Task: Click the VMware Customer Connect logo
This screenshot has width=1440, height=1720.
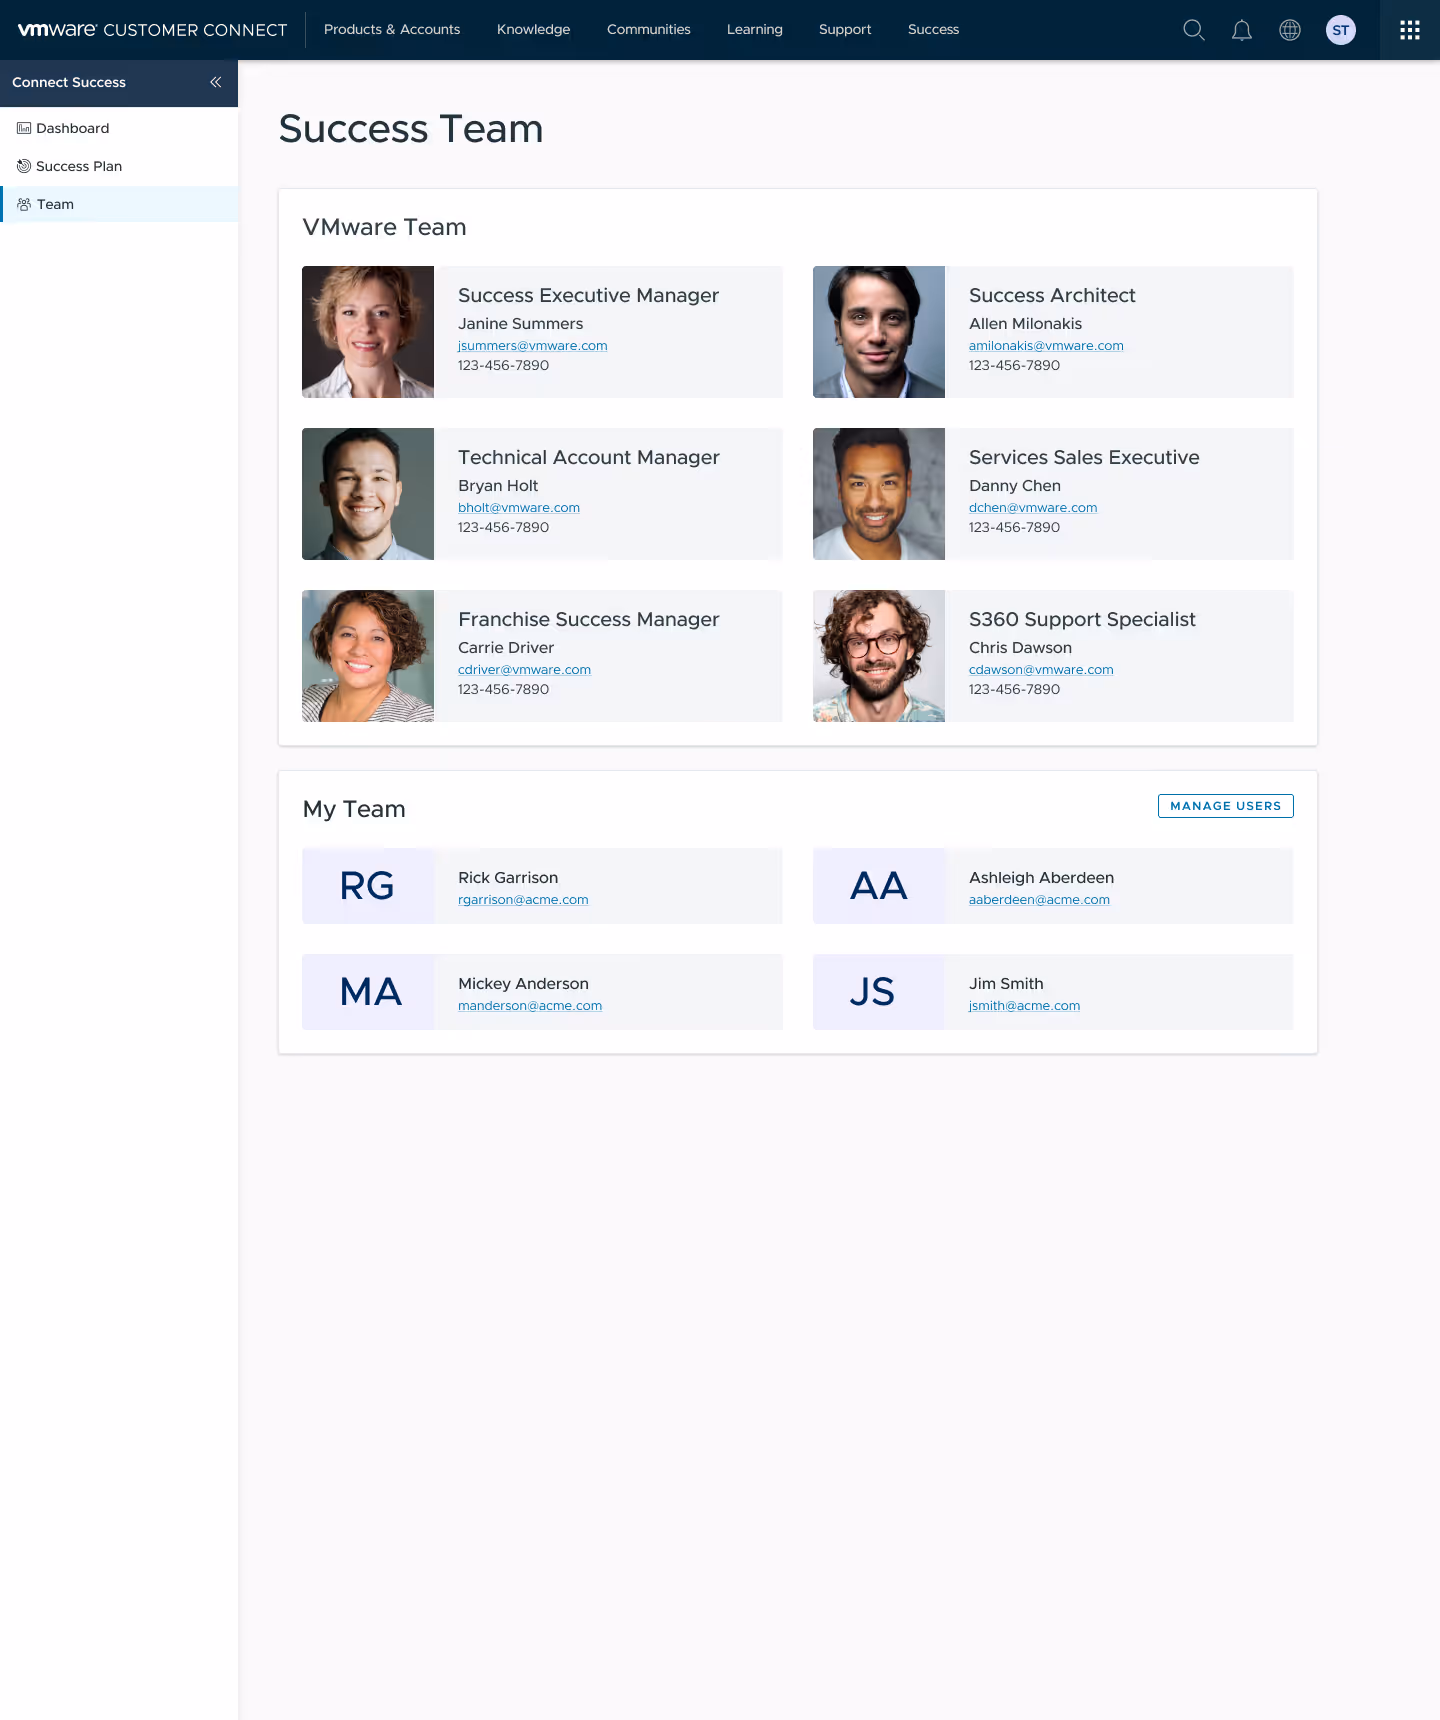Action: coord(152,30)
